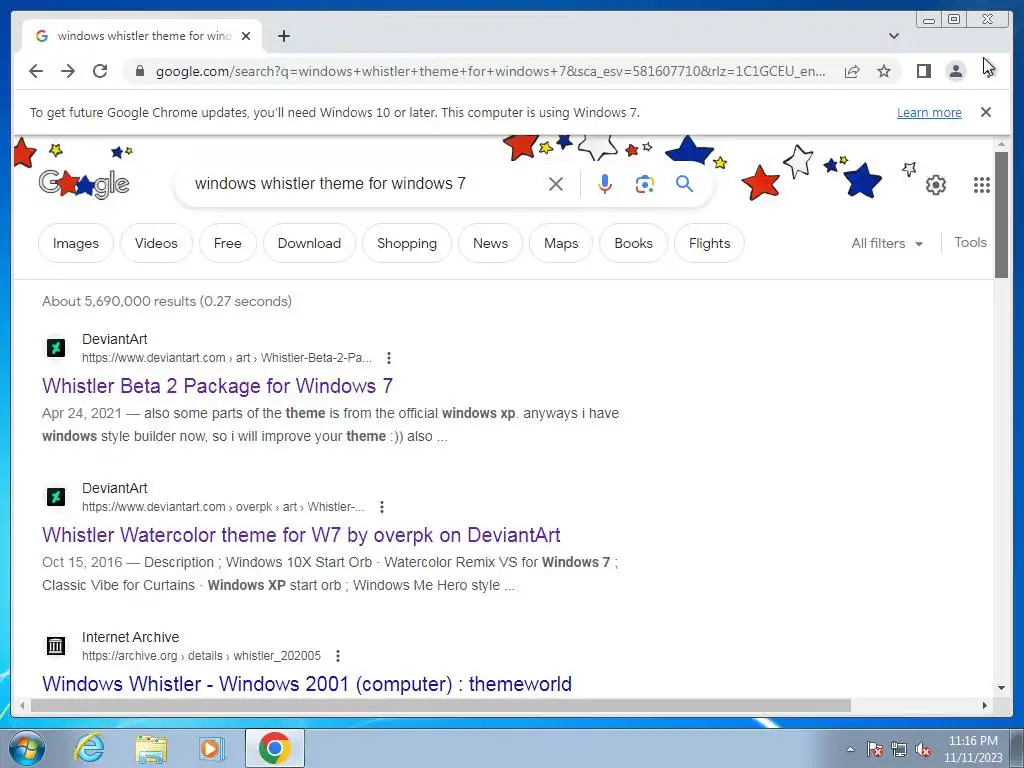Open the Learn more link in the infobar
This screenshot has height=768, width=1024.
pyautogui.click(x=929, y=112)
